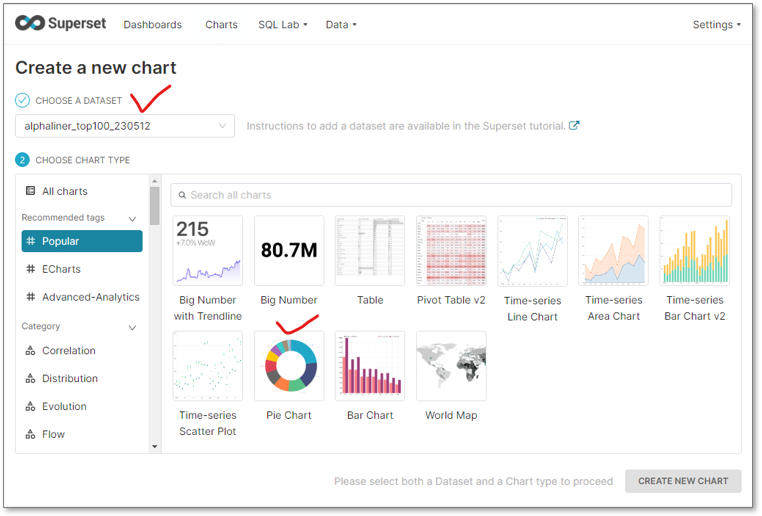Viewport: 762px width, 516px height.
Task: Focus the Search all charts field
Action: coord(451,195)
